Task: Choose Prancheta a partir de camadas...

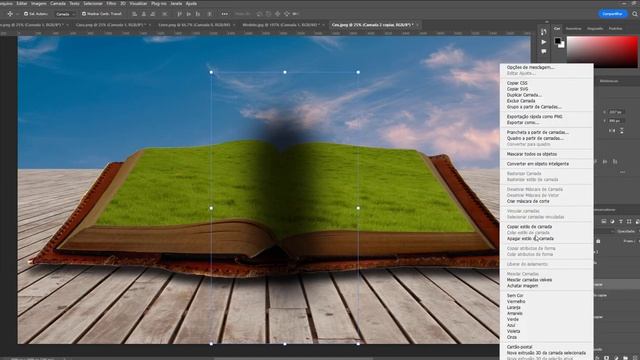Action: (538, 132)
